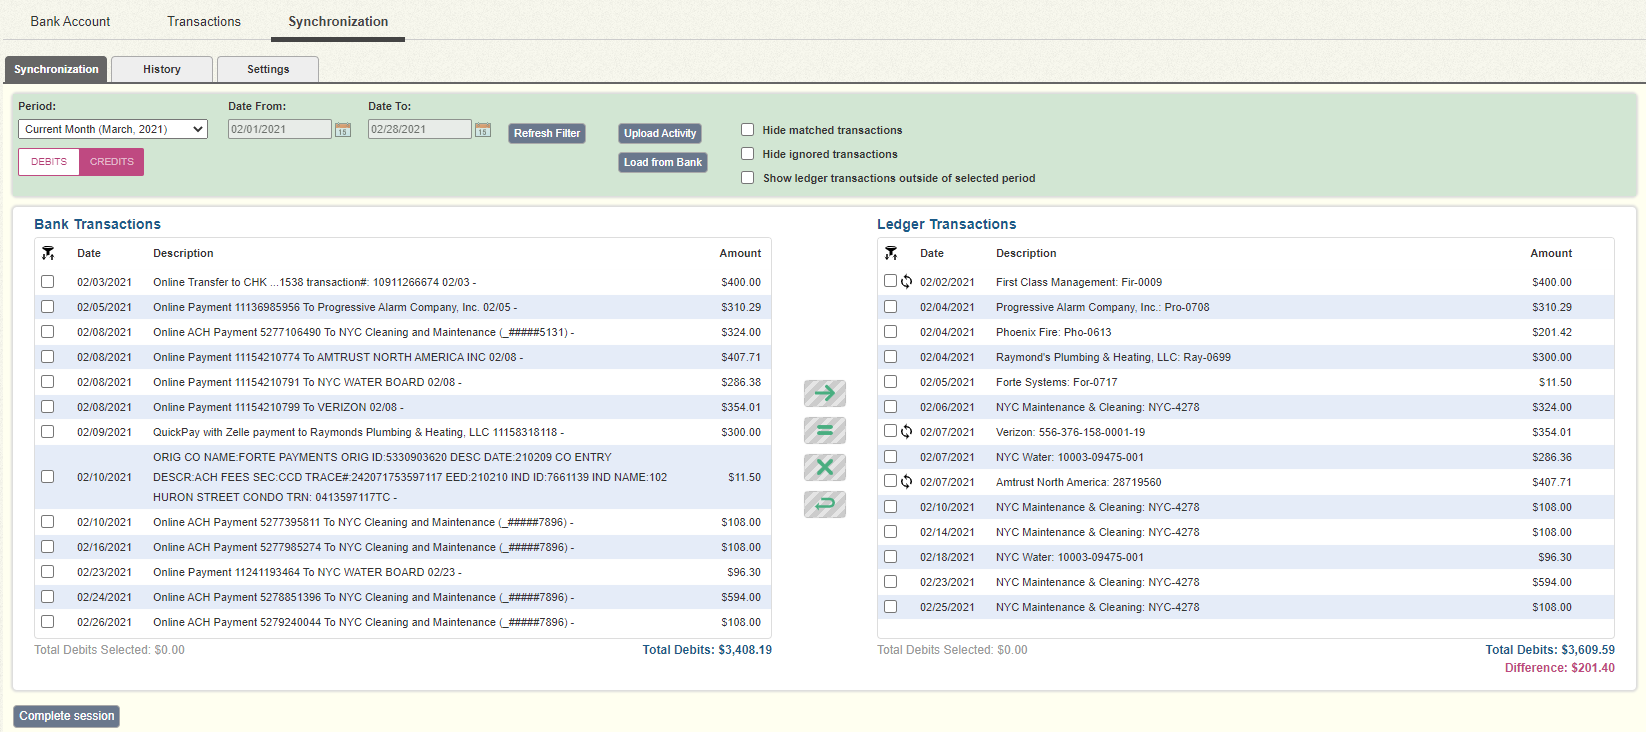The width and height of the screenshot is (1646, 732).
Task: Click Ledger Transactions Description column header
Action: [1026, 253]
